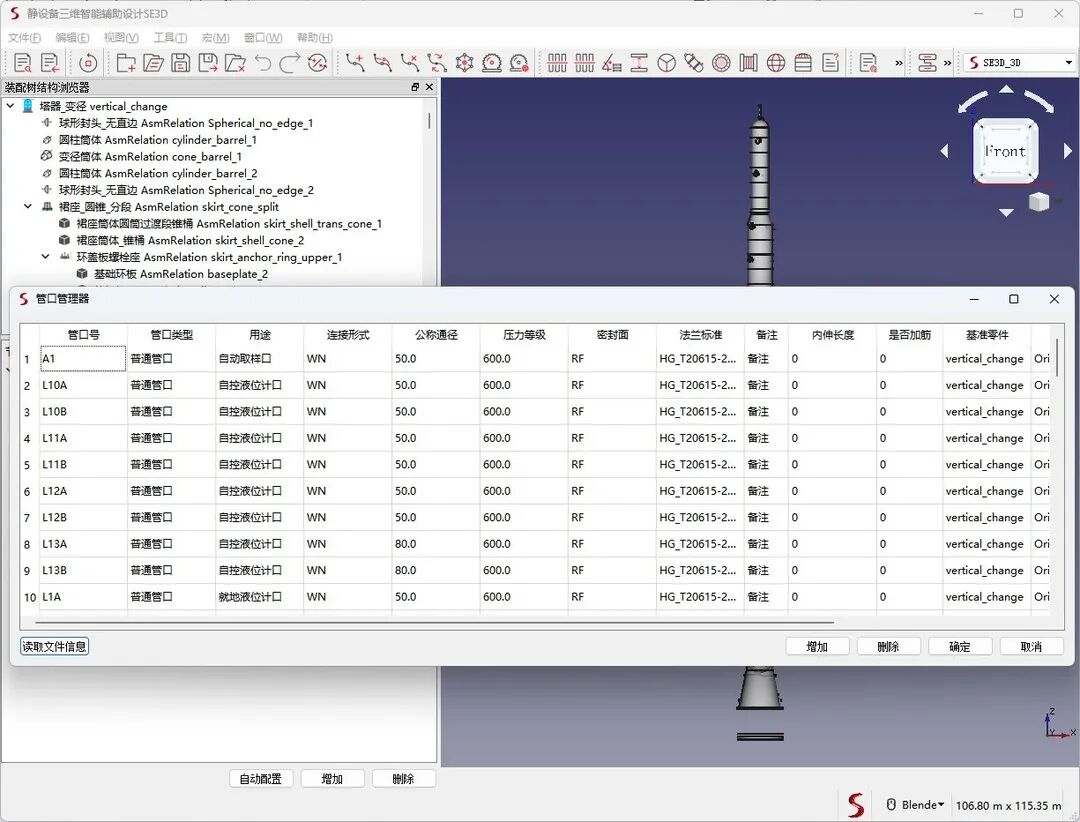
Task: Select the A1 管口号 cell
Action: 83,358
